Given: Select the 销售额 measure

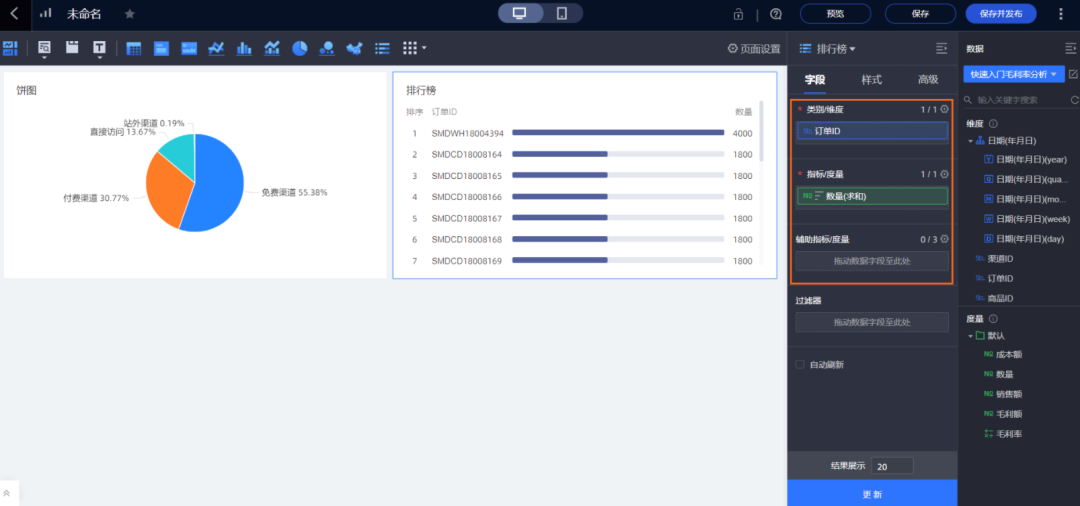Looking at the screenshot, I should [x=1003, y=394].
